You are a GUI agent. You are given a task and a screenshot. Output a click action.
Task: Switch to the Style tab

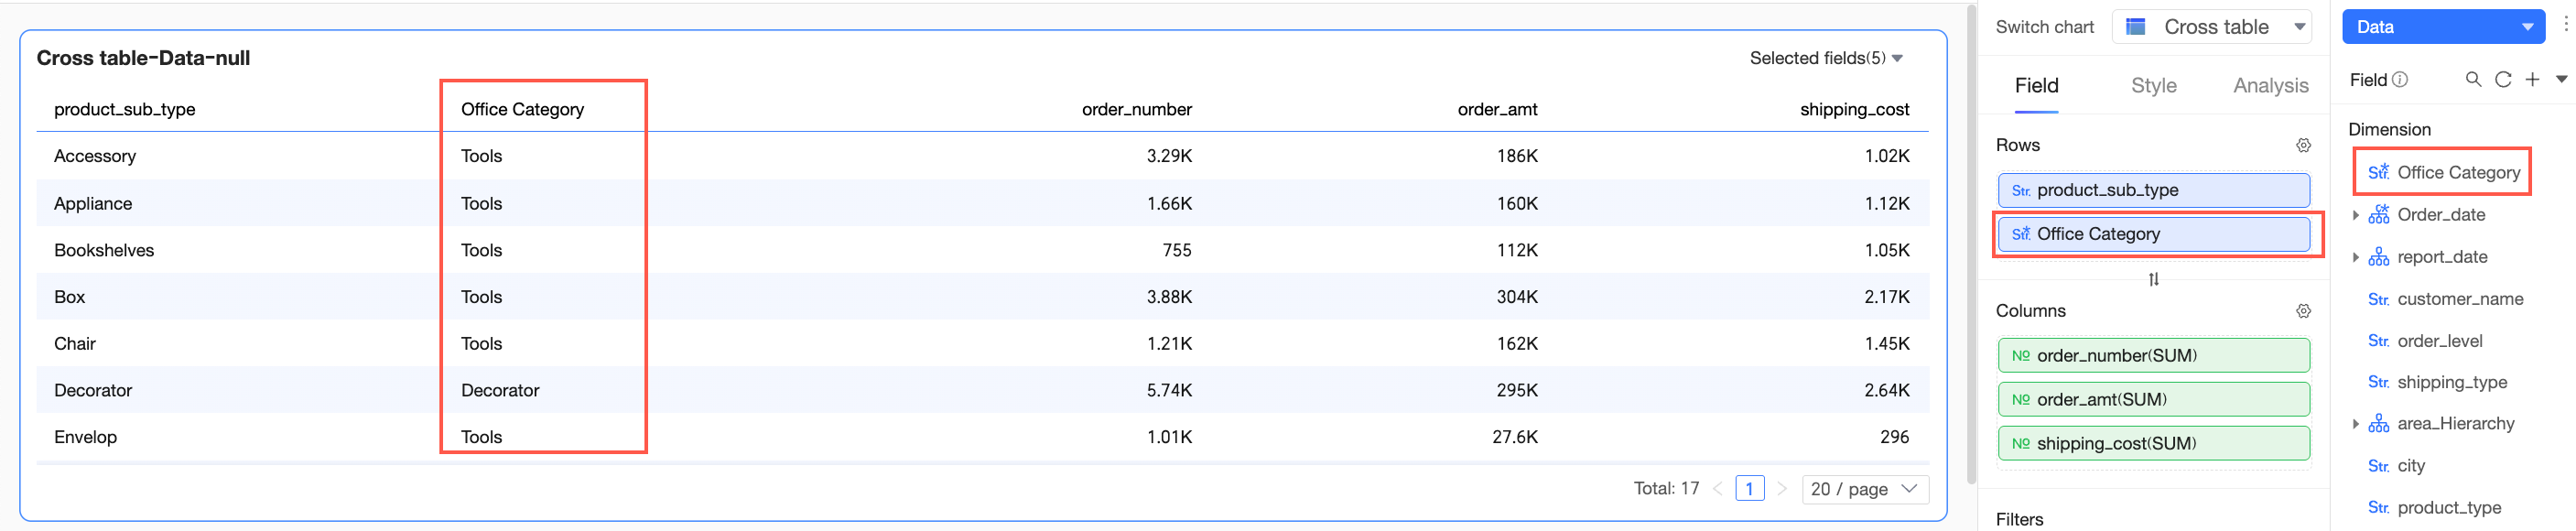[x=2153, y=86]
